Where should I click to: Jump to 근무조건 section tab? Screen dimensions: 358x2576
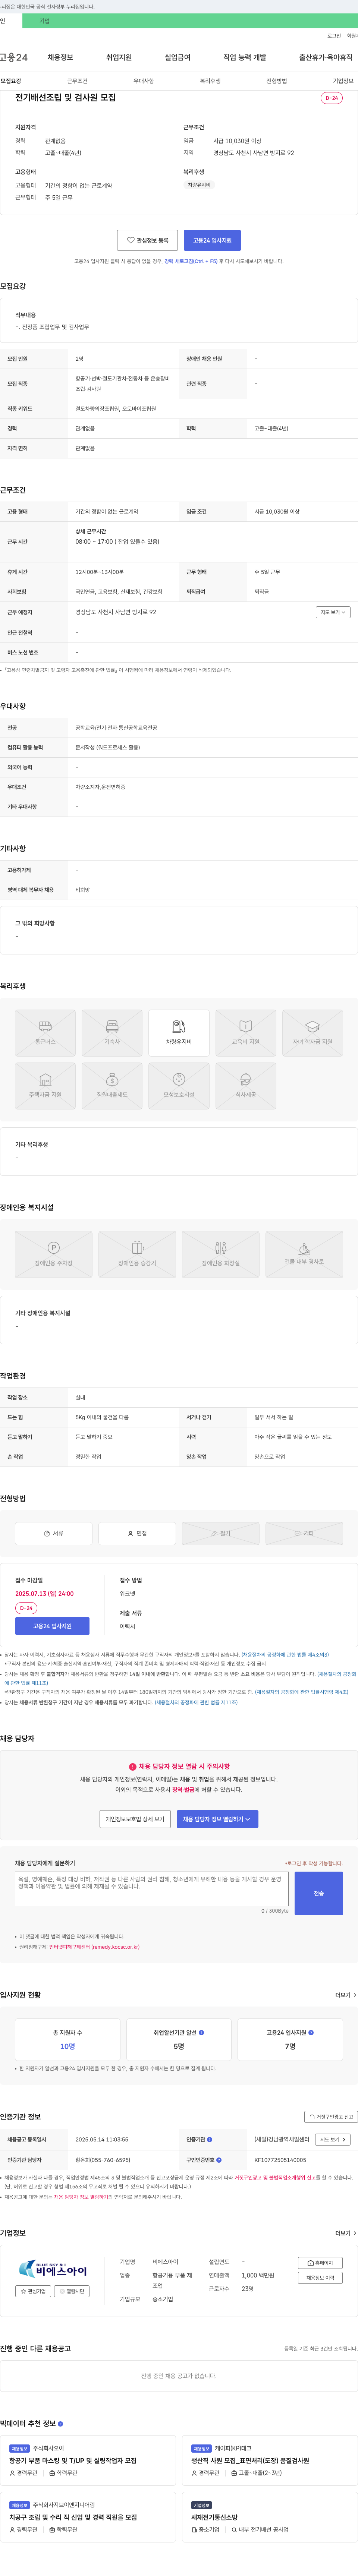[77, 81]
